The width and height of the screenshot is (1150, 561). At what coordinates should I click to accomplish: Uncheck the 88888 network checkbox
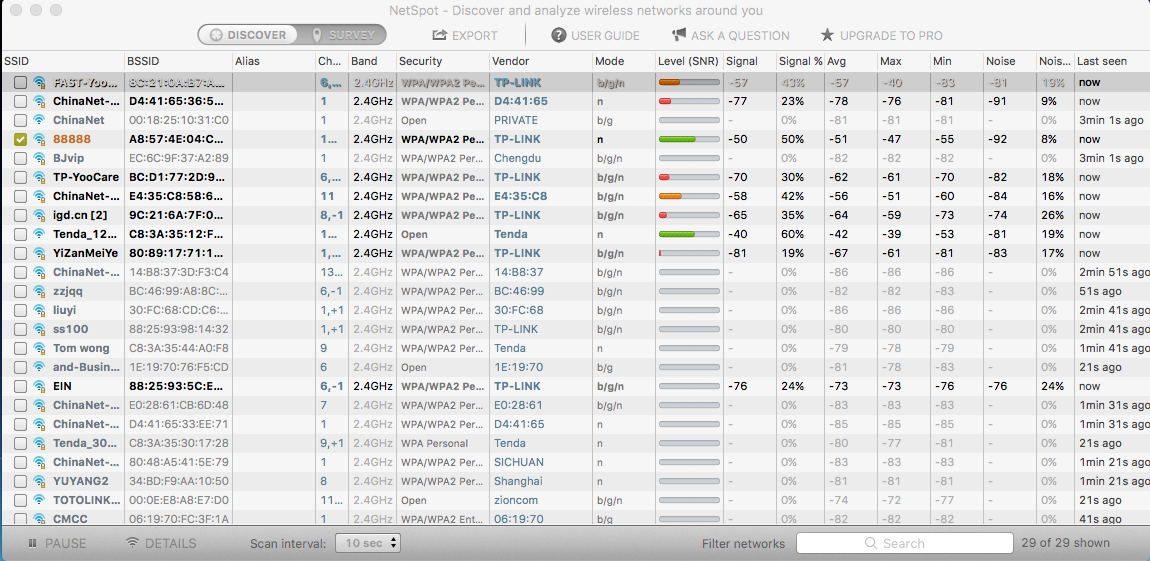coord(20,139)
